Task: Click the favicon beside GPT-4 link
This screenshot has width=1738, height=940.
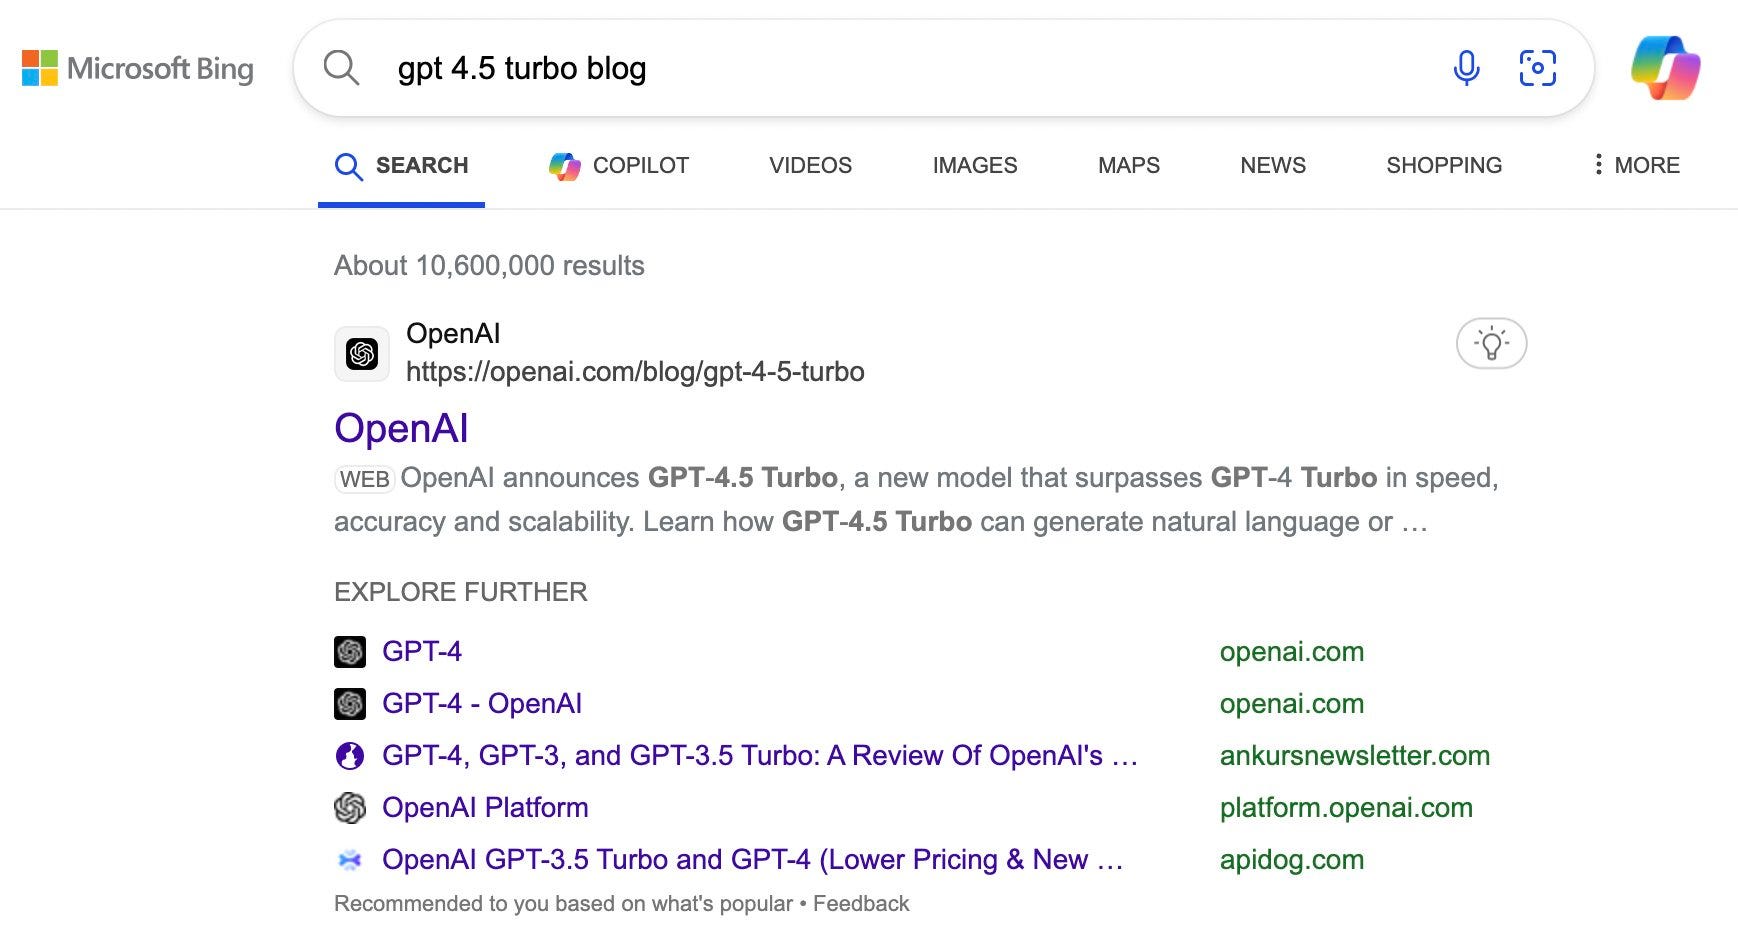Action: tap(349, 652)
